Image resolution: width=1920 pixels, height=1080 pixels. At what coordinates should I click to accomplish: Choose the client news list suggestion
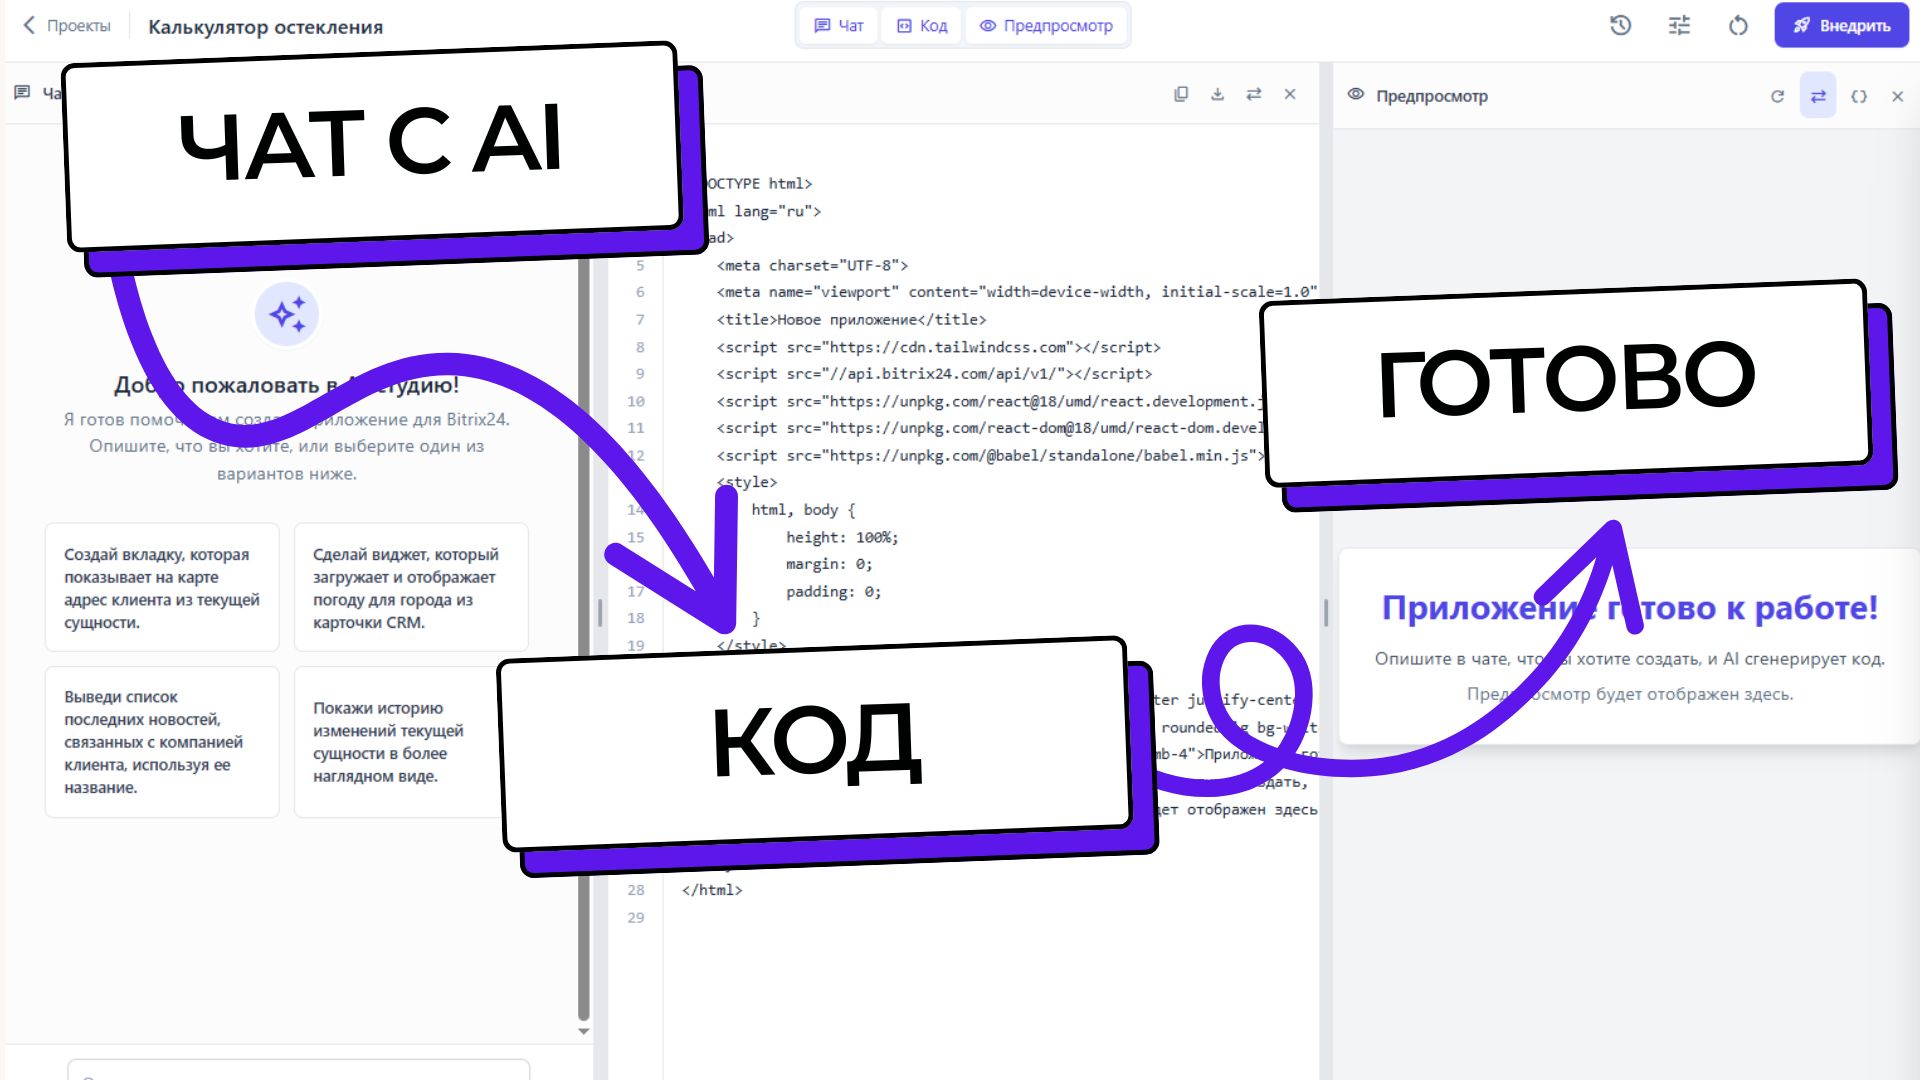[x=161, y=742]
